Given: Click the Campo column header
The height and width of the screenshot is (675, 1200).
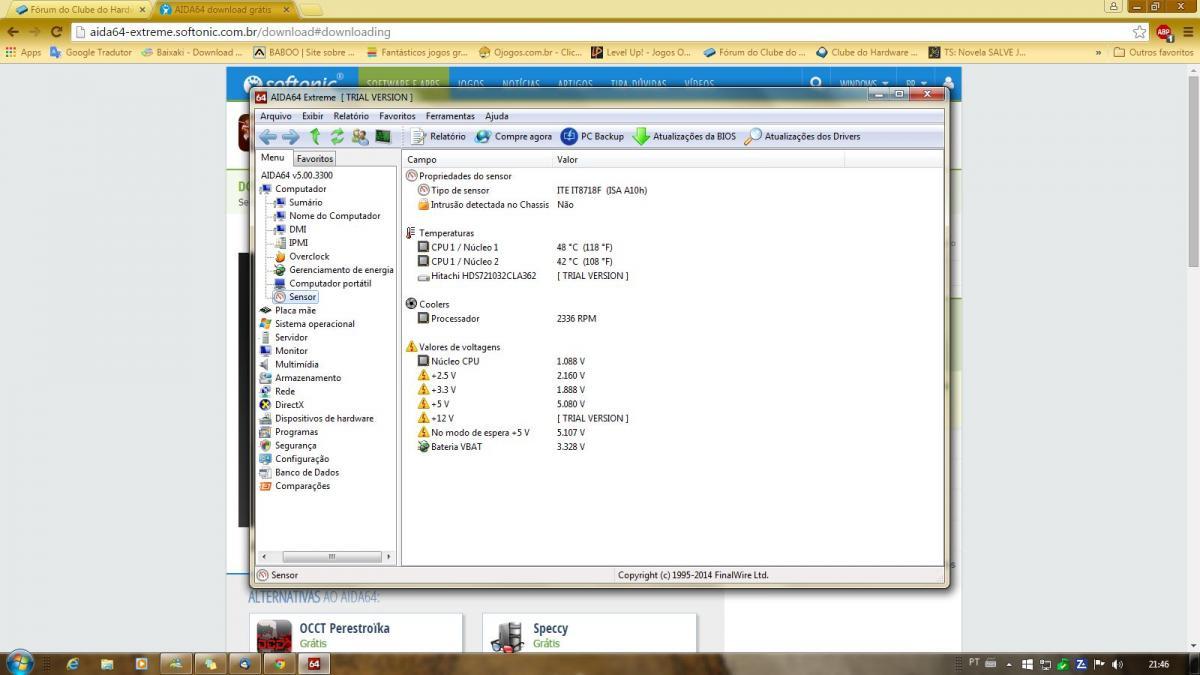Looking at the screenshot, I should point(477,160).
